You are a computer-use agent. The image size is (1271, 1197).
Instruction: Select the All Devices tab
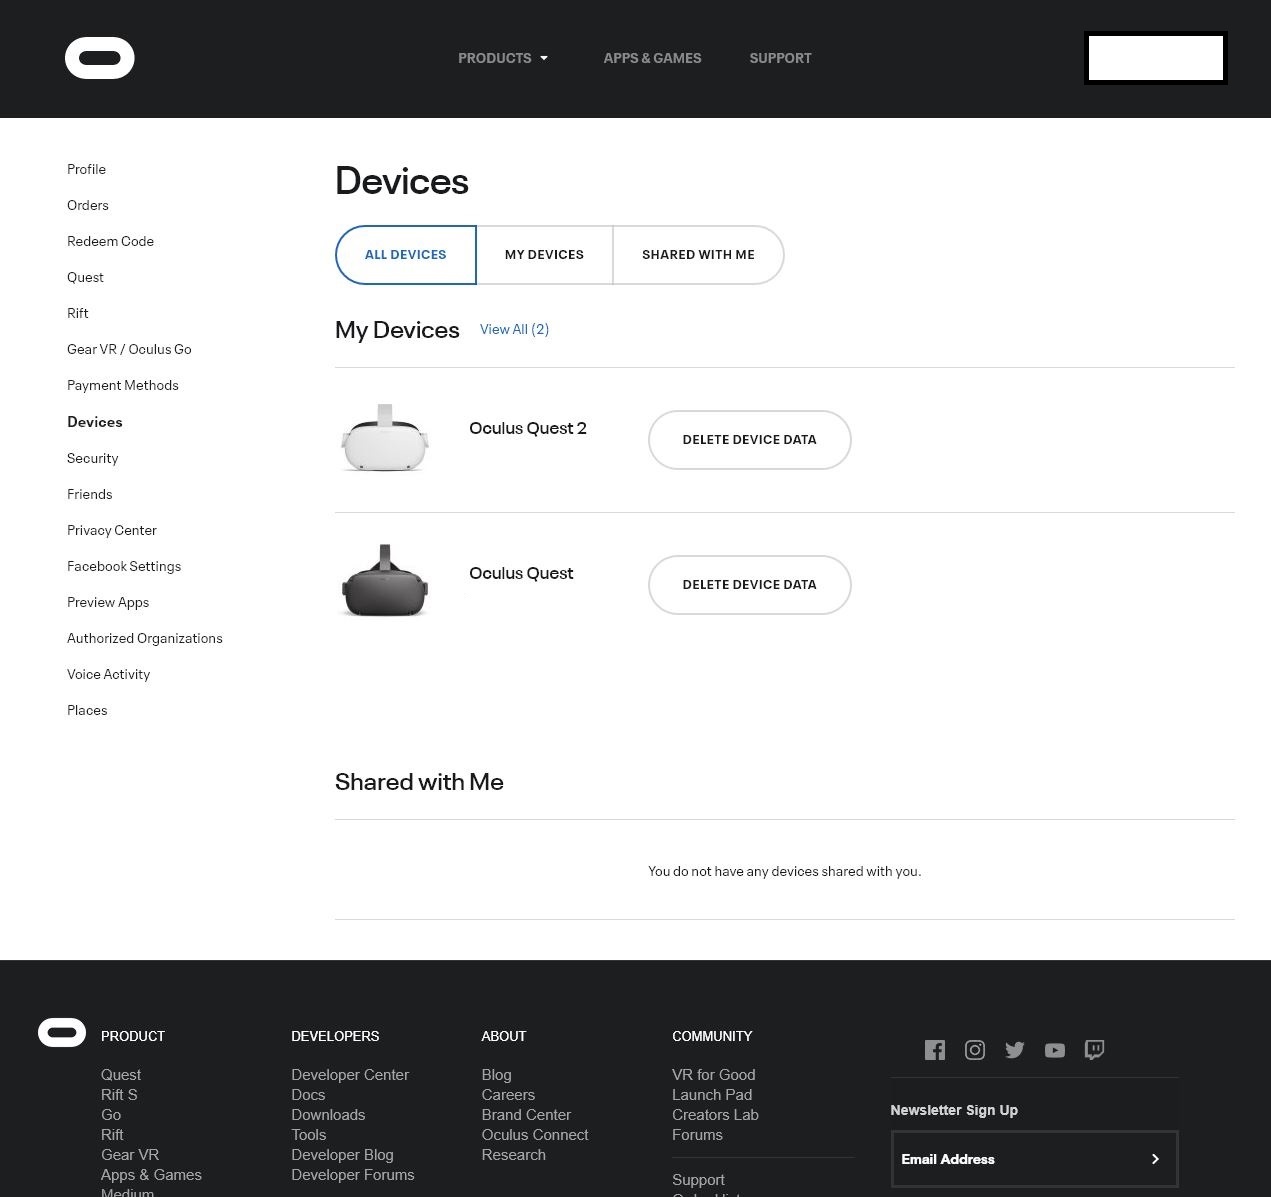(x=406, y=255)
